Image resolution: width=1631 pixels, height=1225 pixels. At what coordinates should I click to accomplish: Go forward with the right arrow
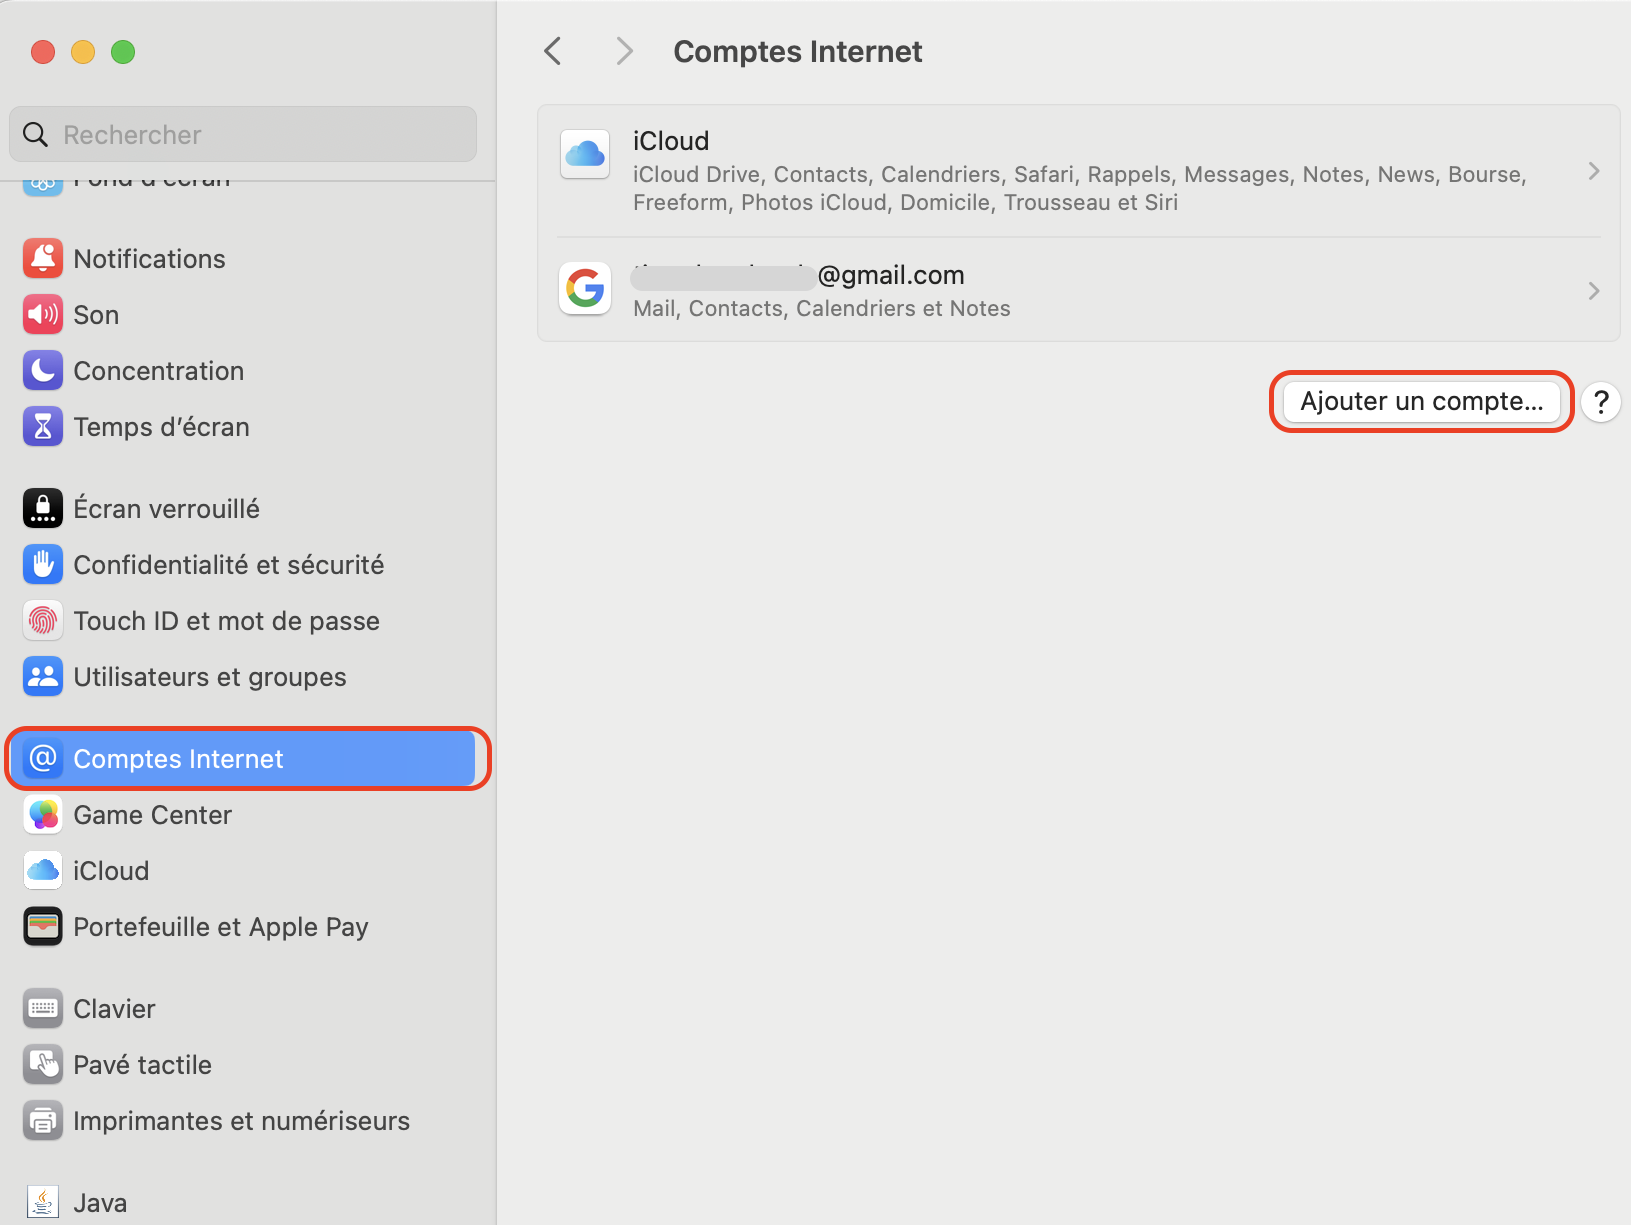(x=625, y=51)
